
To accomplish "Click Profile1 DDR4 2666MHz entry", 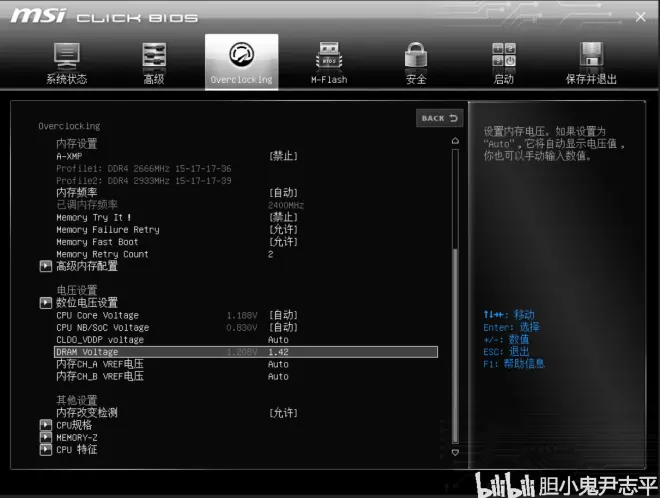I will click(144, 168).
